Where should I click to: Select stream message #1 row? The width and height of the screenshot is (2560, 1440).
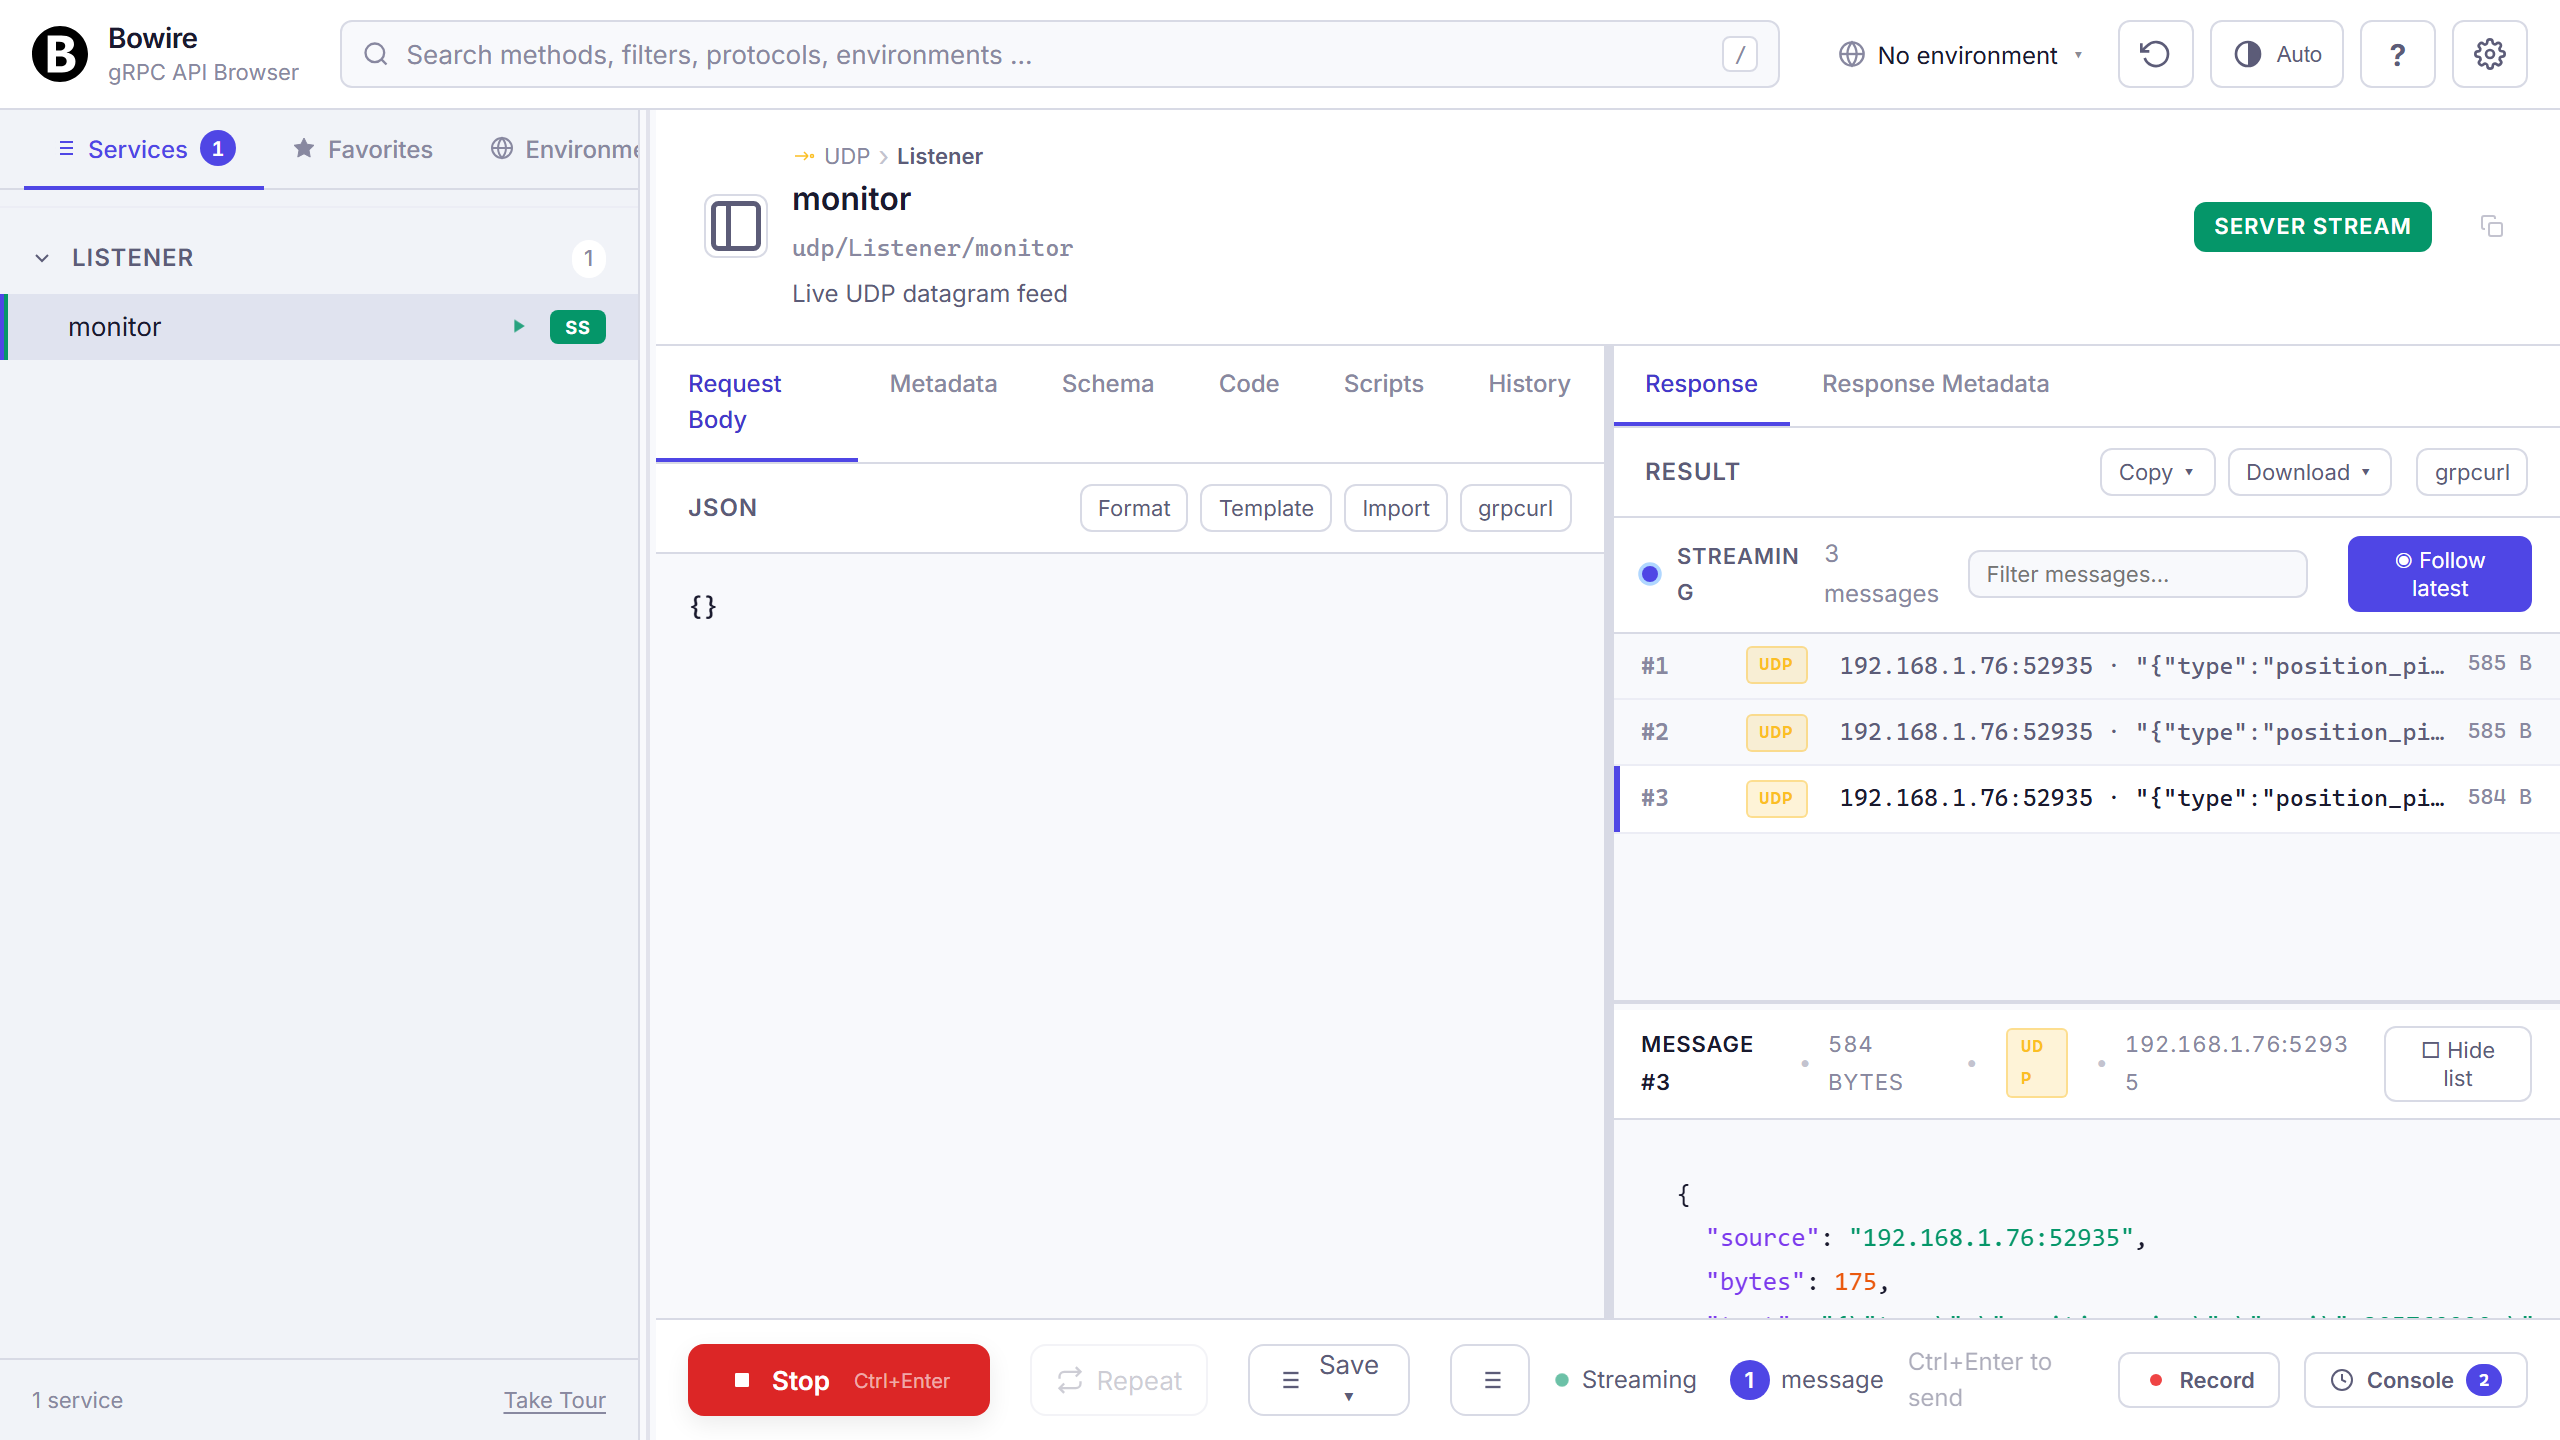click(2086, 666)
